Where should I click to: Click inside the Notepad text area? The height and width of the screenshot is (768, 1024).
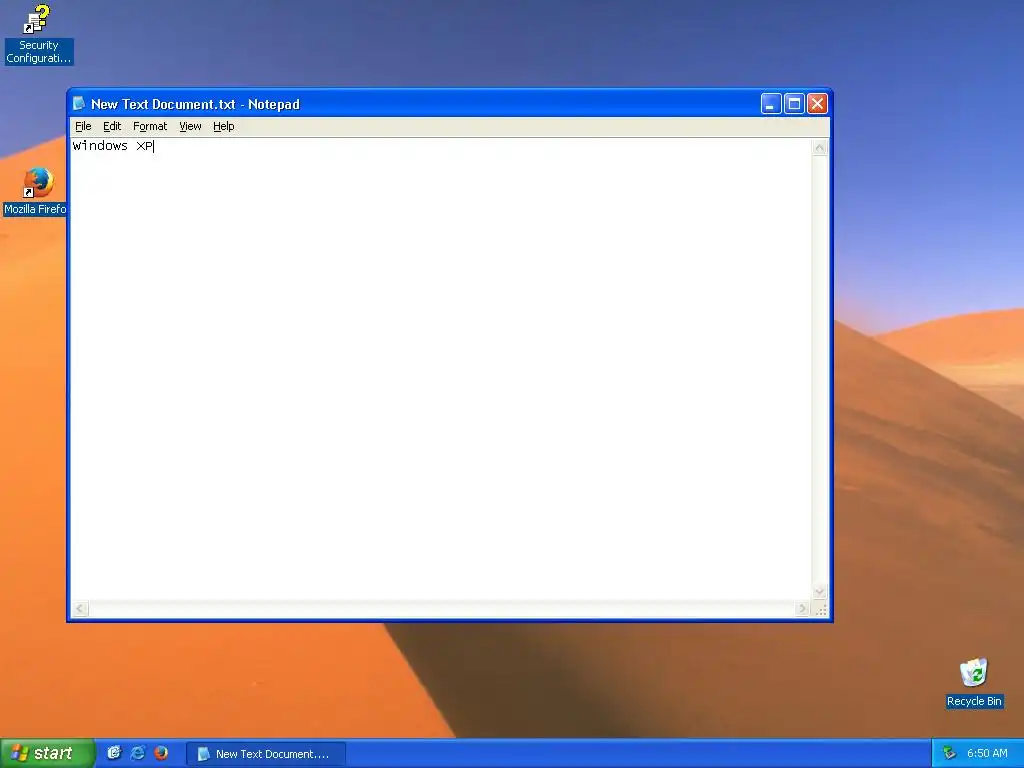(441, 369)
